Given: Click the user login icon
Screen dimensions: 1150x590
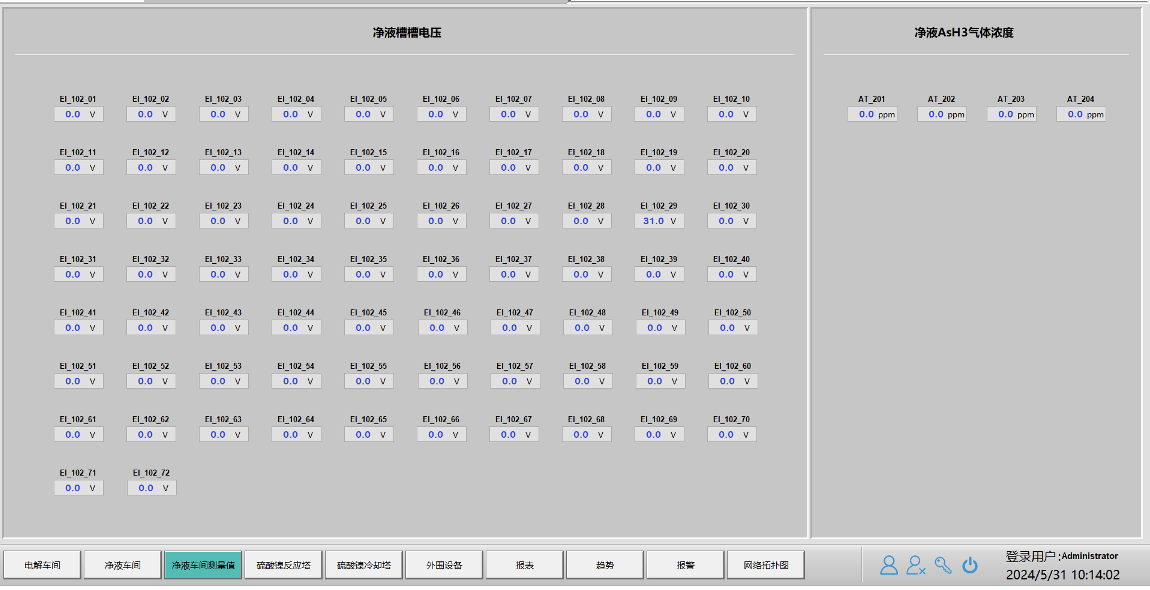Looking at the screenshot, I should click(x=888, y=565).
